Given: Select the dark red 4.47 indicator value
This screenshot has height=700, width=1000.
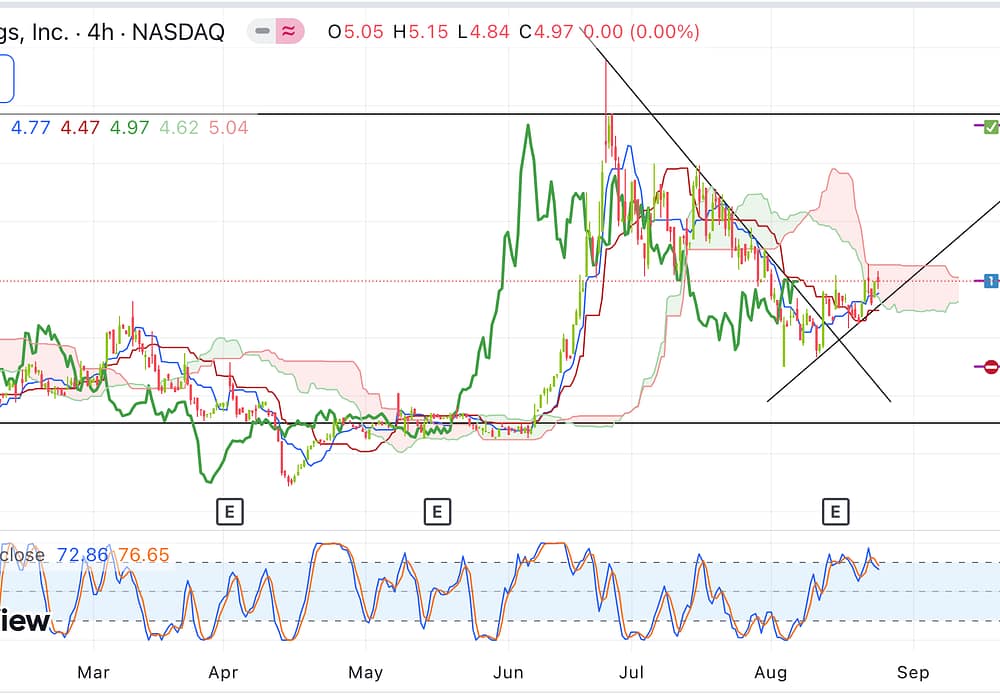Looking at the screenshot, I should click(x=80, y=128).
